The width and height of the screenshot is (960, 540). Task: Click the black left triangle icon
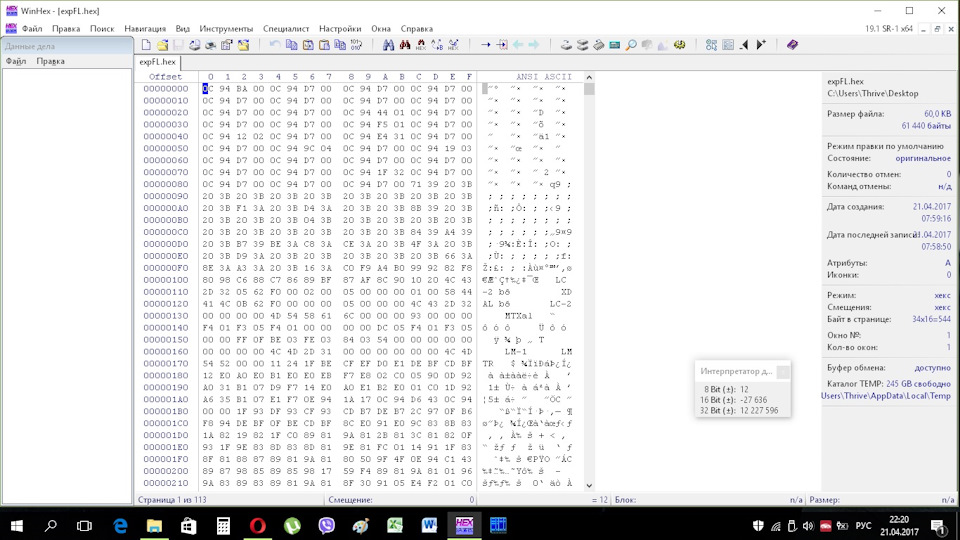click(744, 45)
